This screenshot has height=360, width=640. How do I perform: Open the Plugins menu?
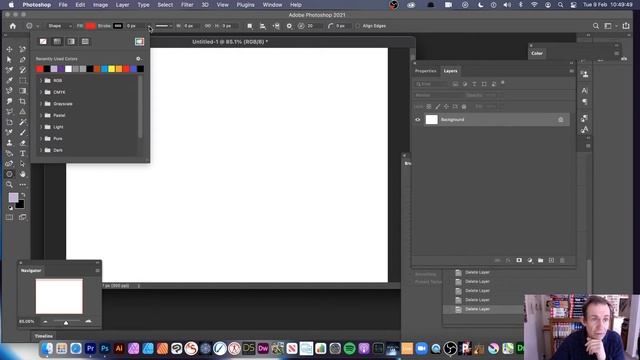coord(245,5)
